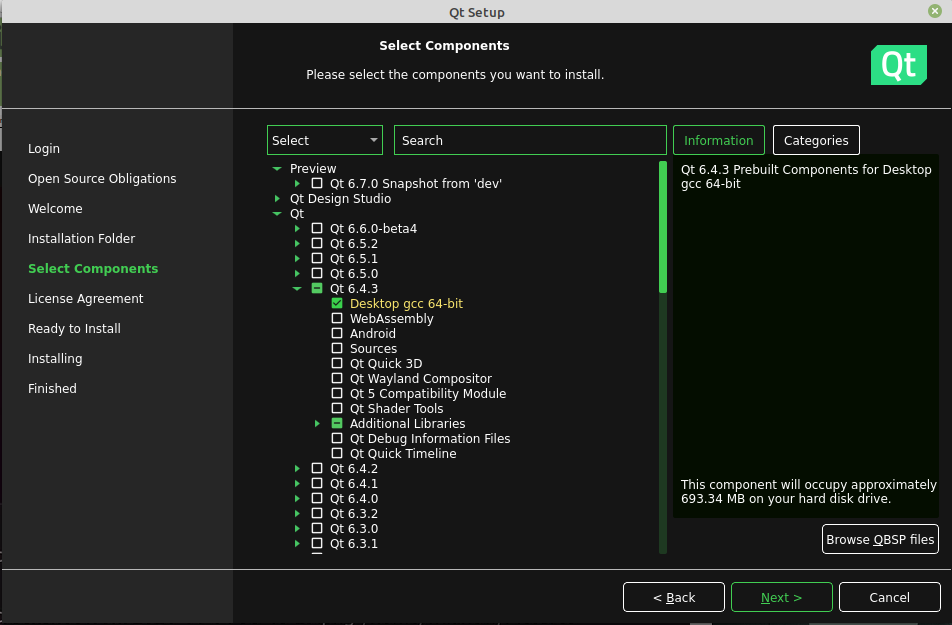
Task: Switch to the Information tab
Action: (x=719, y=141)
